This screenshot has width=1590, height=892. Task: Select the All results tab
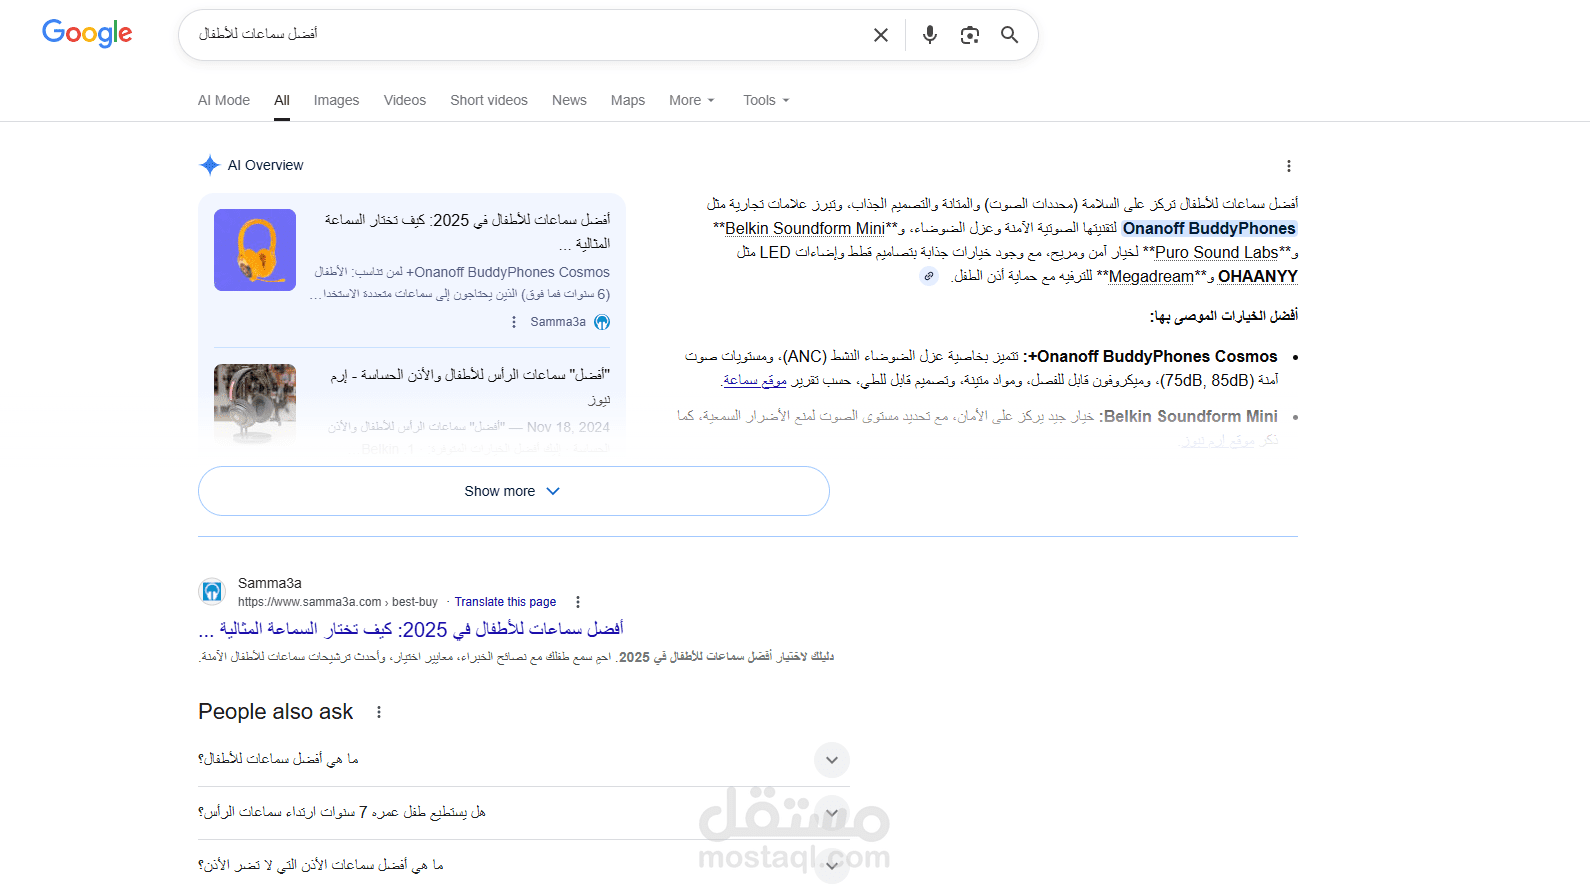[282, 100]
